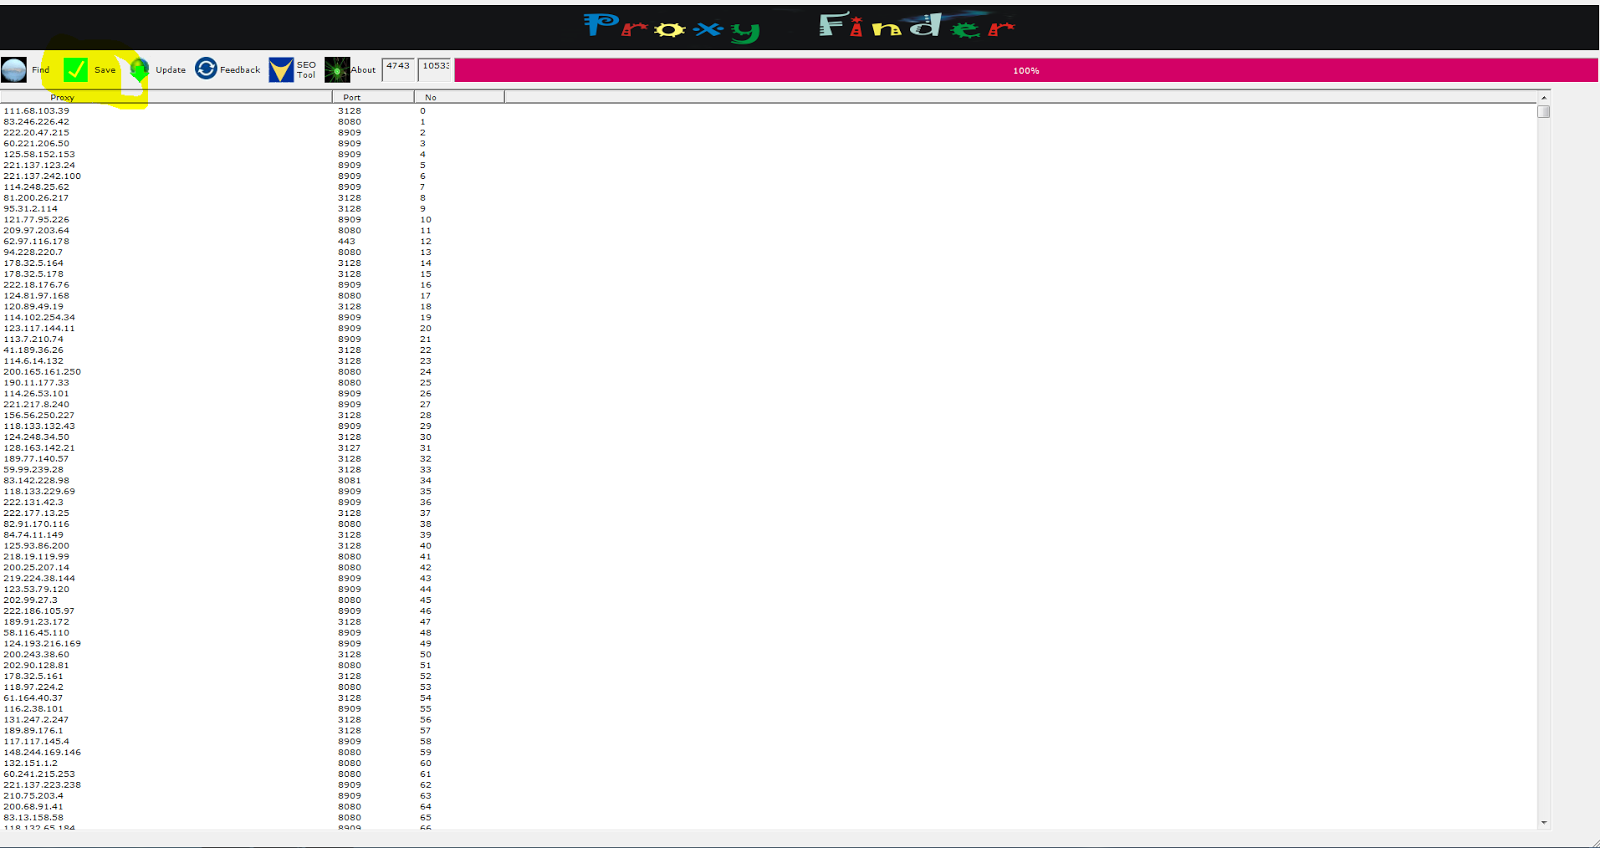Select proxy 111.68.103.39

(x=36, y=111)
